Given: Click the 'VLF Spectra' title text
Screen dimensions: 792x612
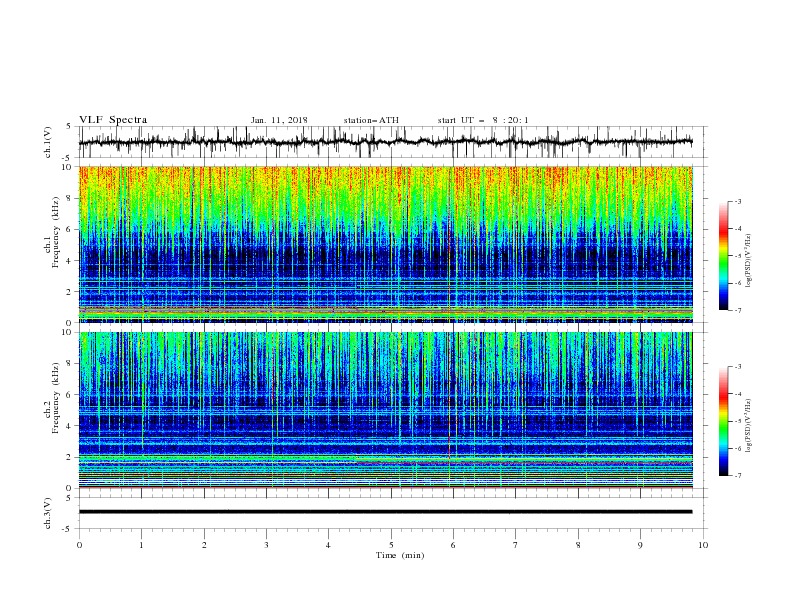Looking at the screenshot, I should pos(113,120).
